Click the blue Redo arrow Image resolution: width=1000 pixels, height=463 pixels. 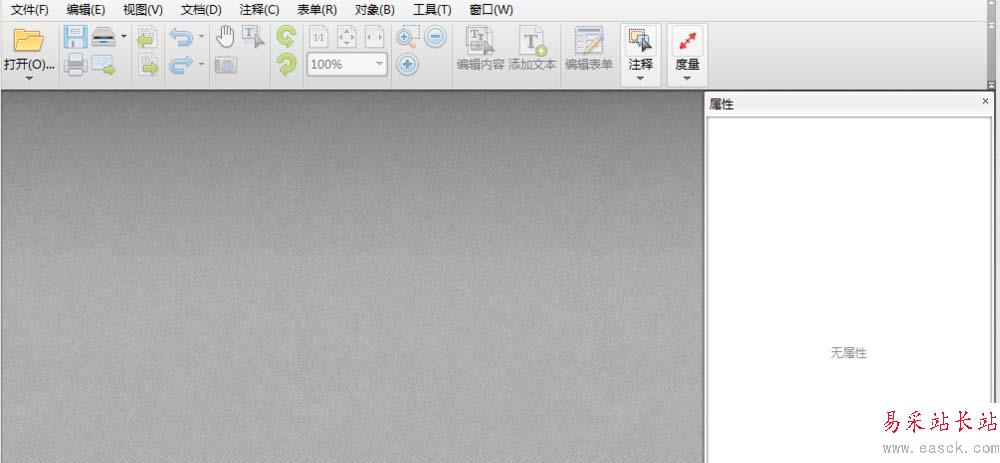[x=181, y=64]
